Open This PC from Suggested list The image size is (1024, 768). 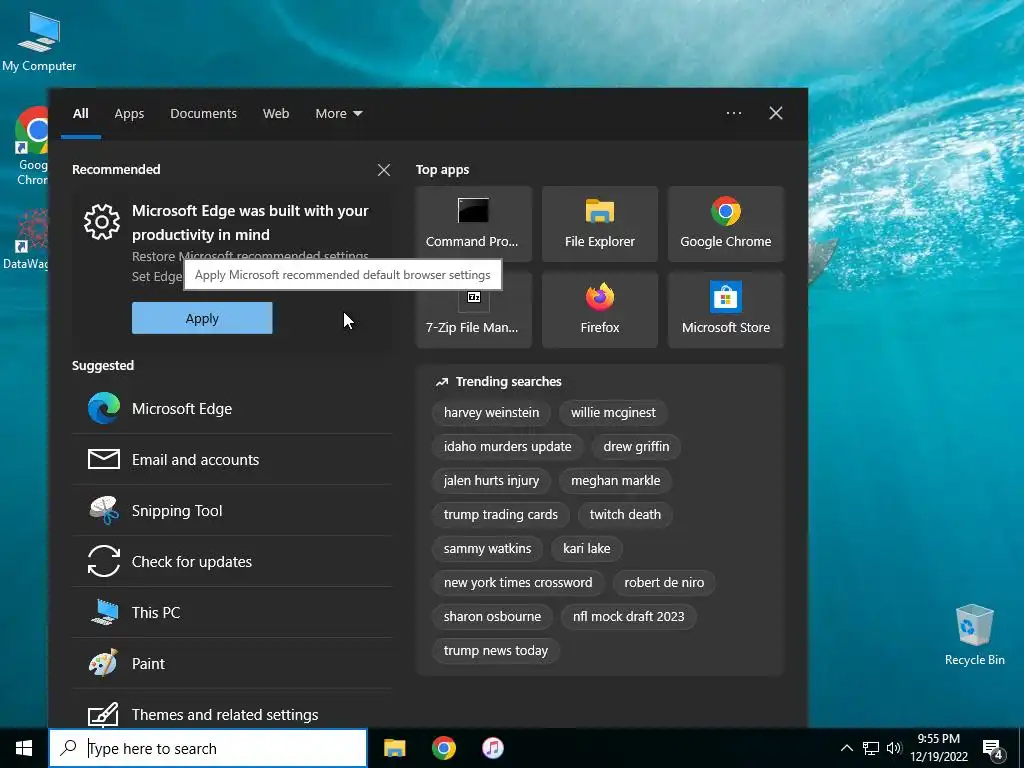[x=232, y=613]
